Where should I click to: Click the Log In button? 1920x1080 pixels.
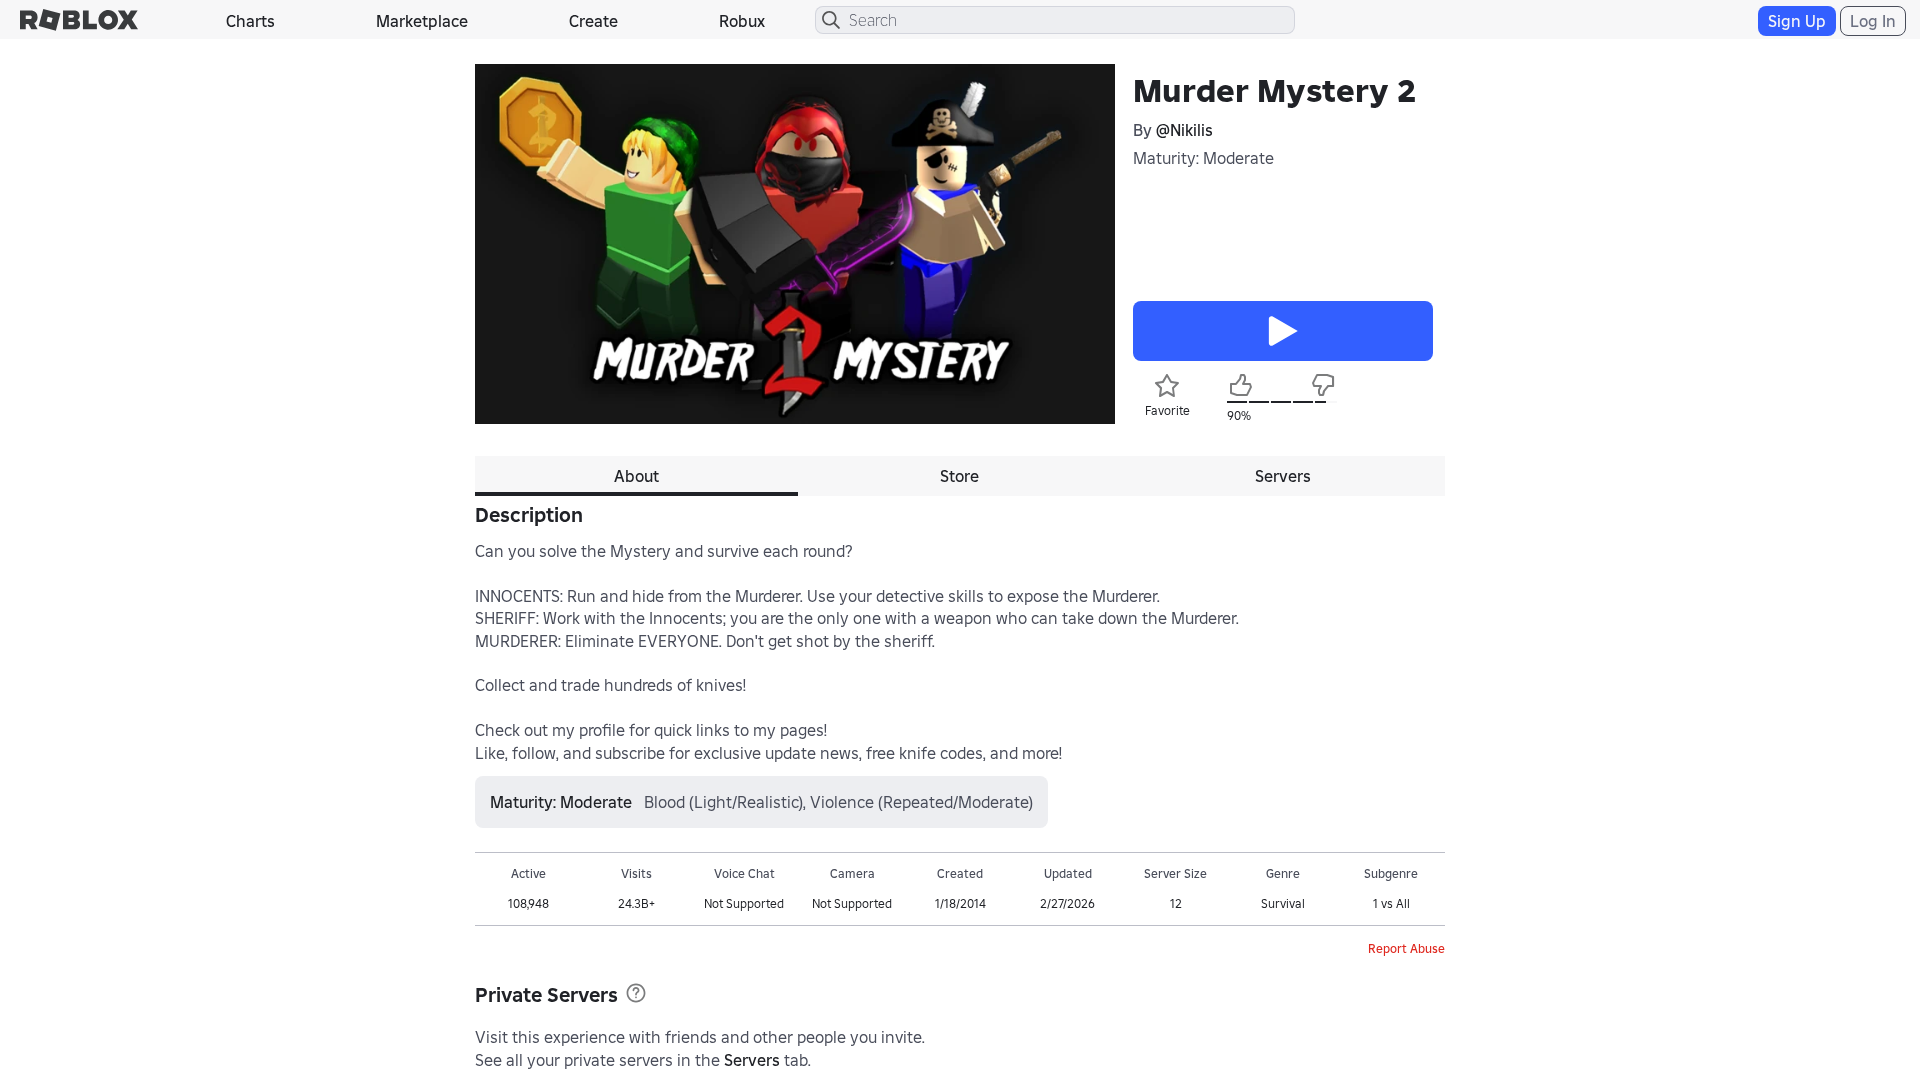[x=1872, y=21]
